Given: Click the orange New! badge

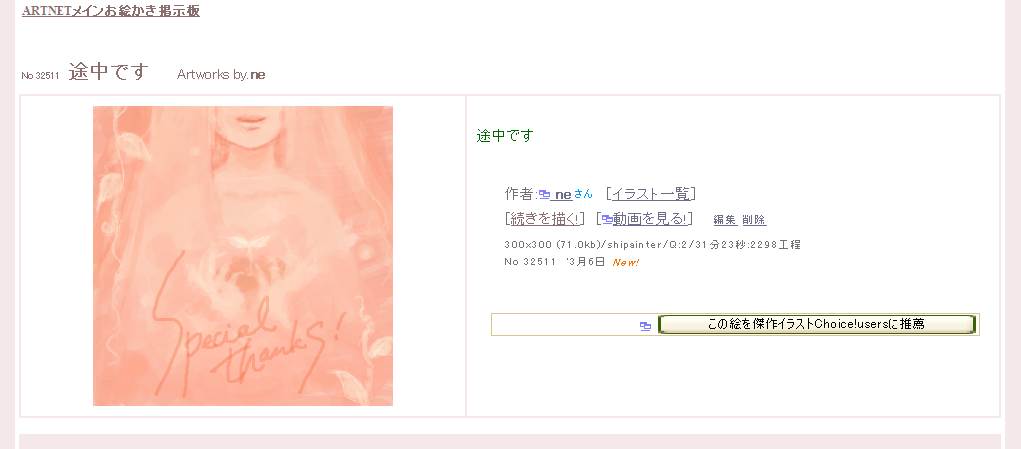Looking at the screenshot, I should point(626,262).
